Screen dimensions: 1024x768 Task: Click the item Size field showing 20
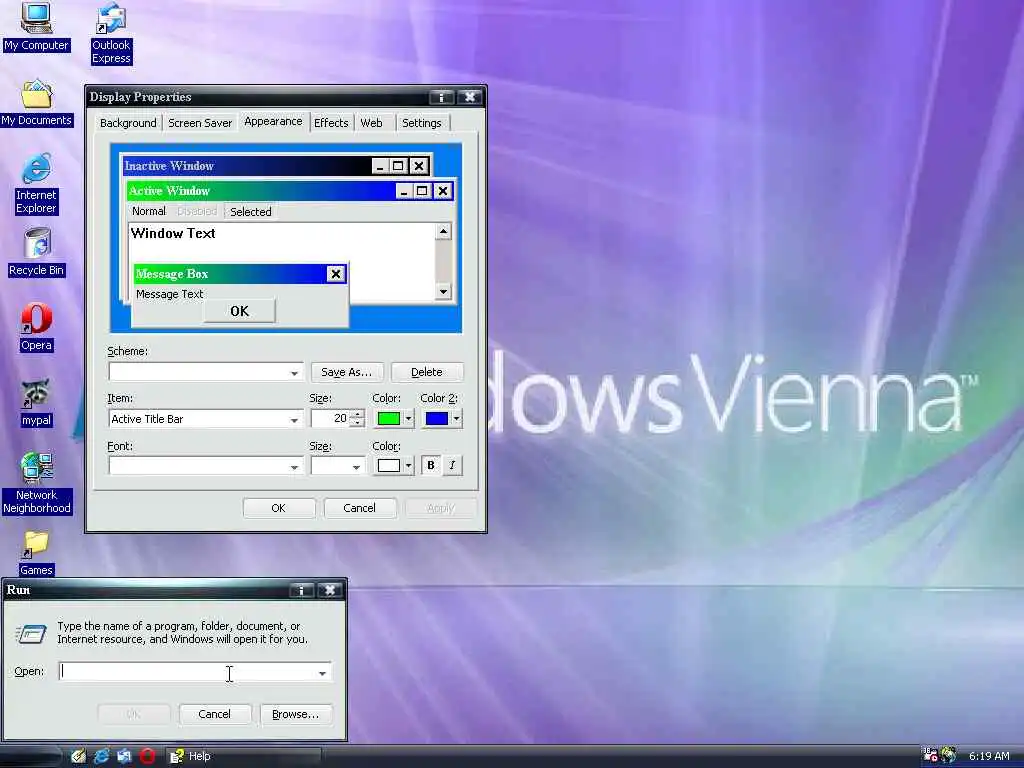click(x=331, y=419)
